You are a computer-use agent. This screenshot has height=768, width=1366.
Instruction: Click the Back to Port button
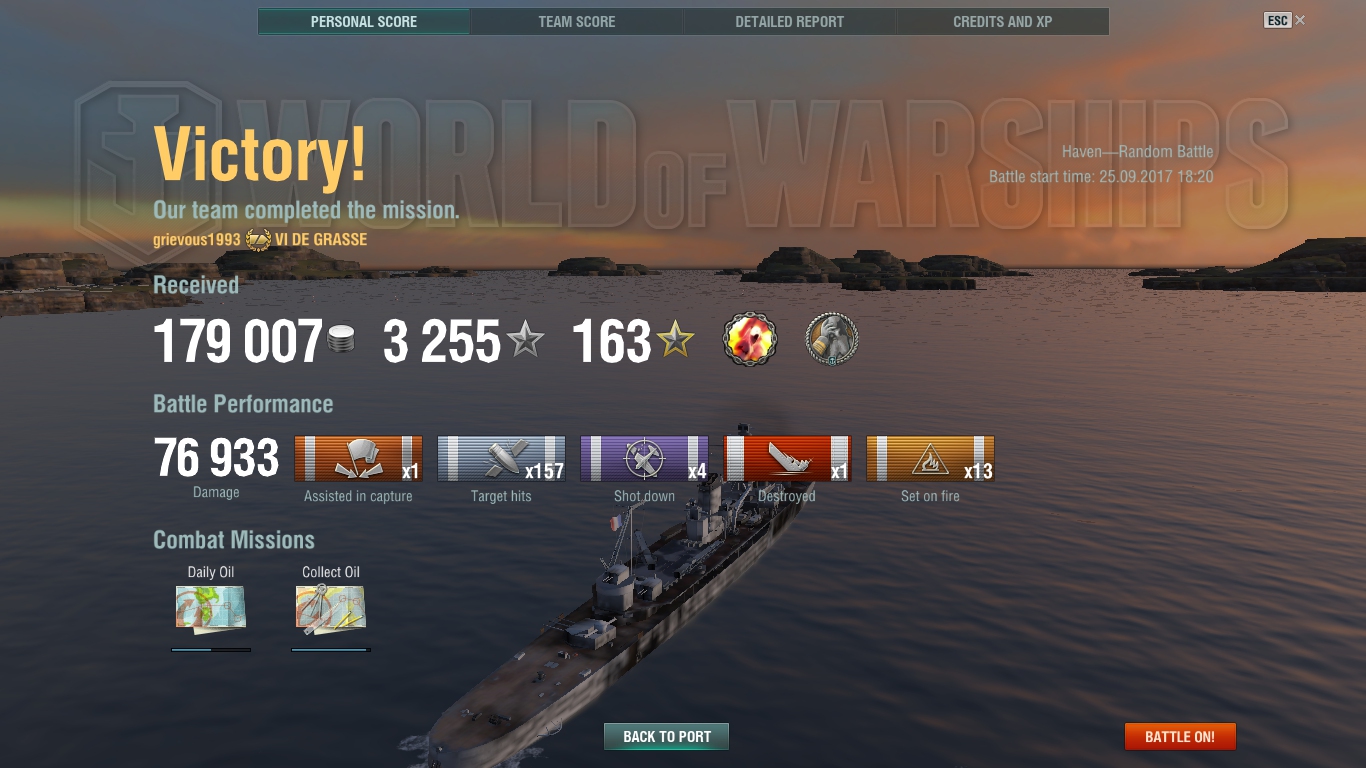667,737
